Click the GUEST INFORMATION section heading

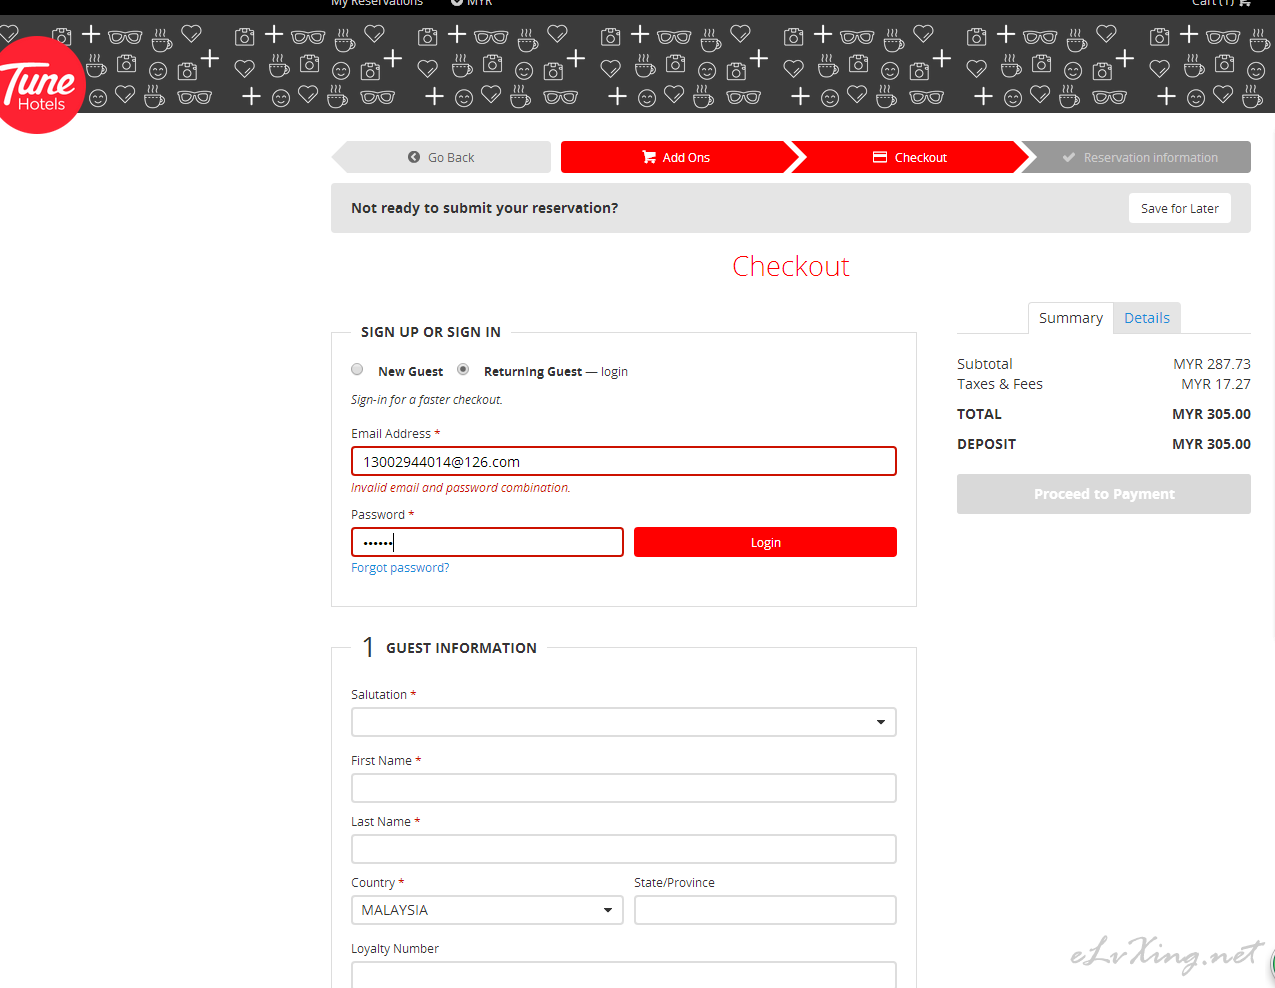pyautogui.click(x=461, y=648)
